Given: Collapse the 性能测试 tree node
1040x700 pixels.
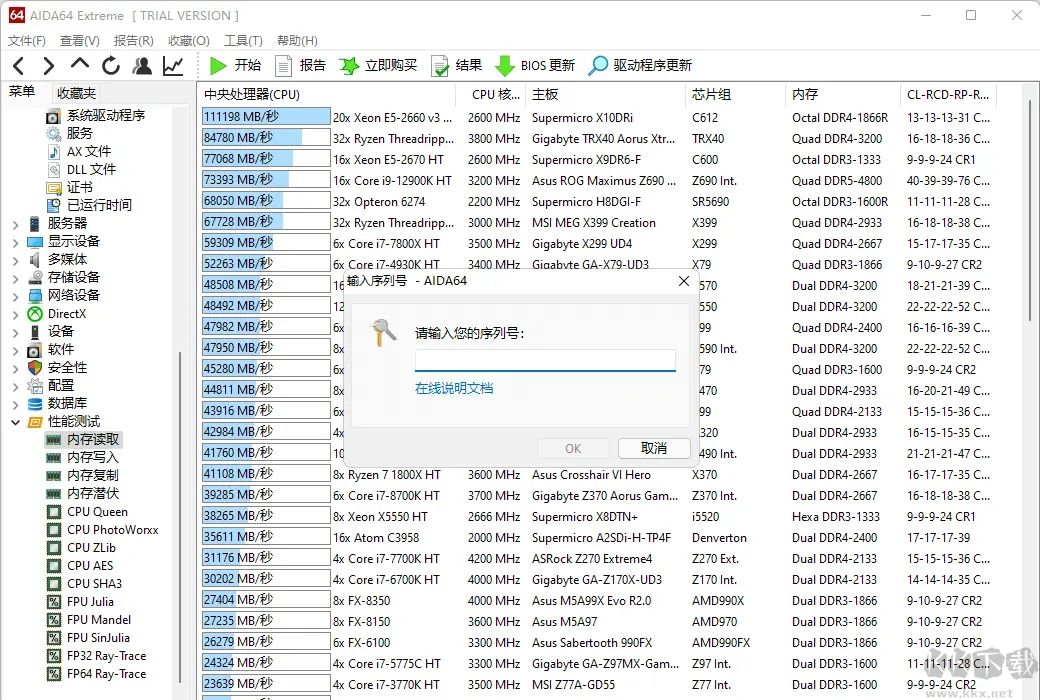Looking at the screenshot, I should [15, 422].
